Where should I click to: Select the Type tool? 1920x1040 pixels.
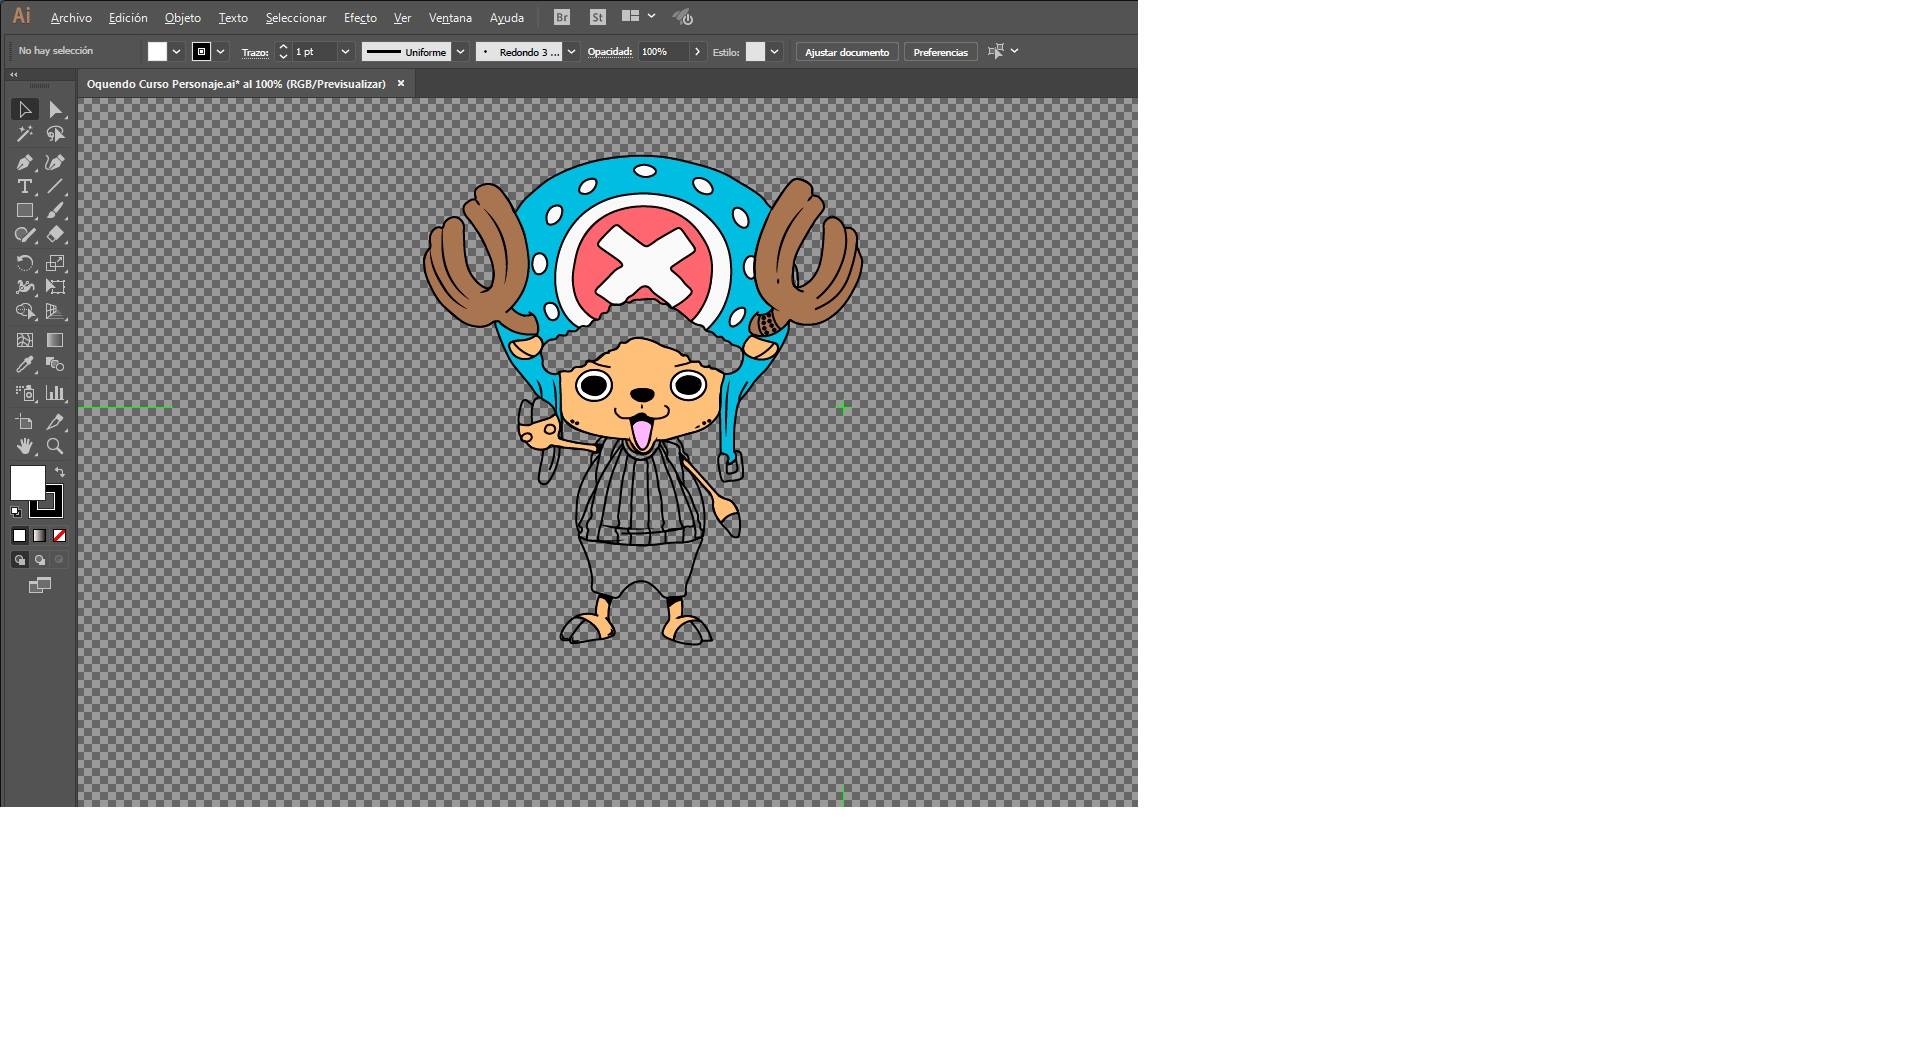coord(25,186)
